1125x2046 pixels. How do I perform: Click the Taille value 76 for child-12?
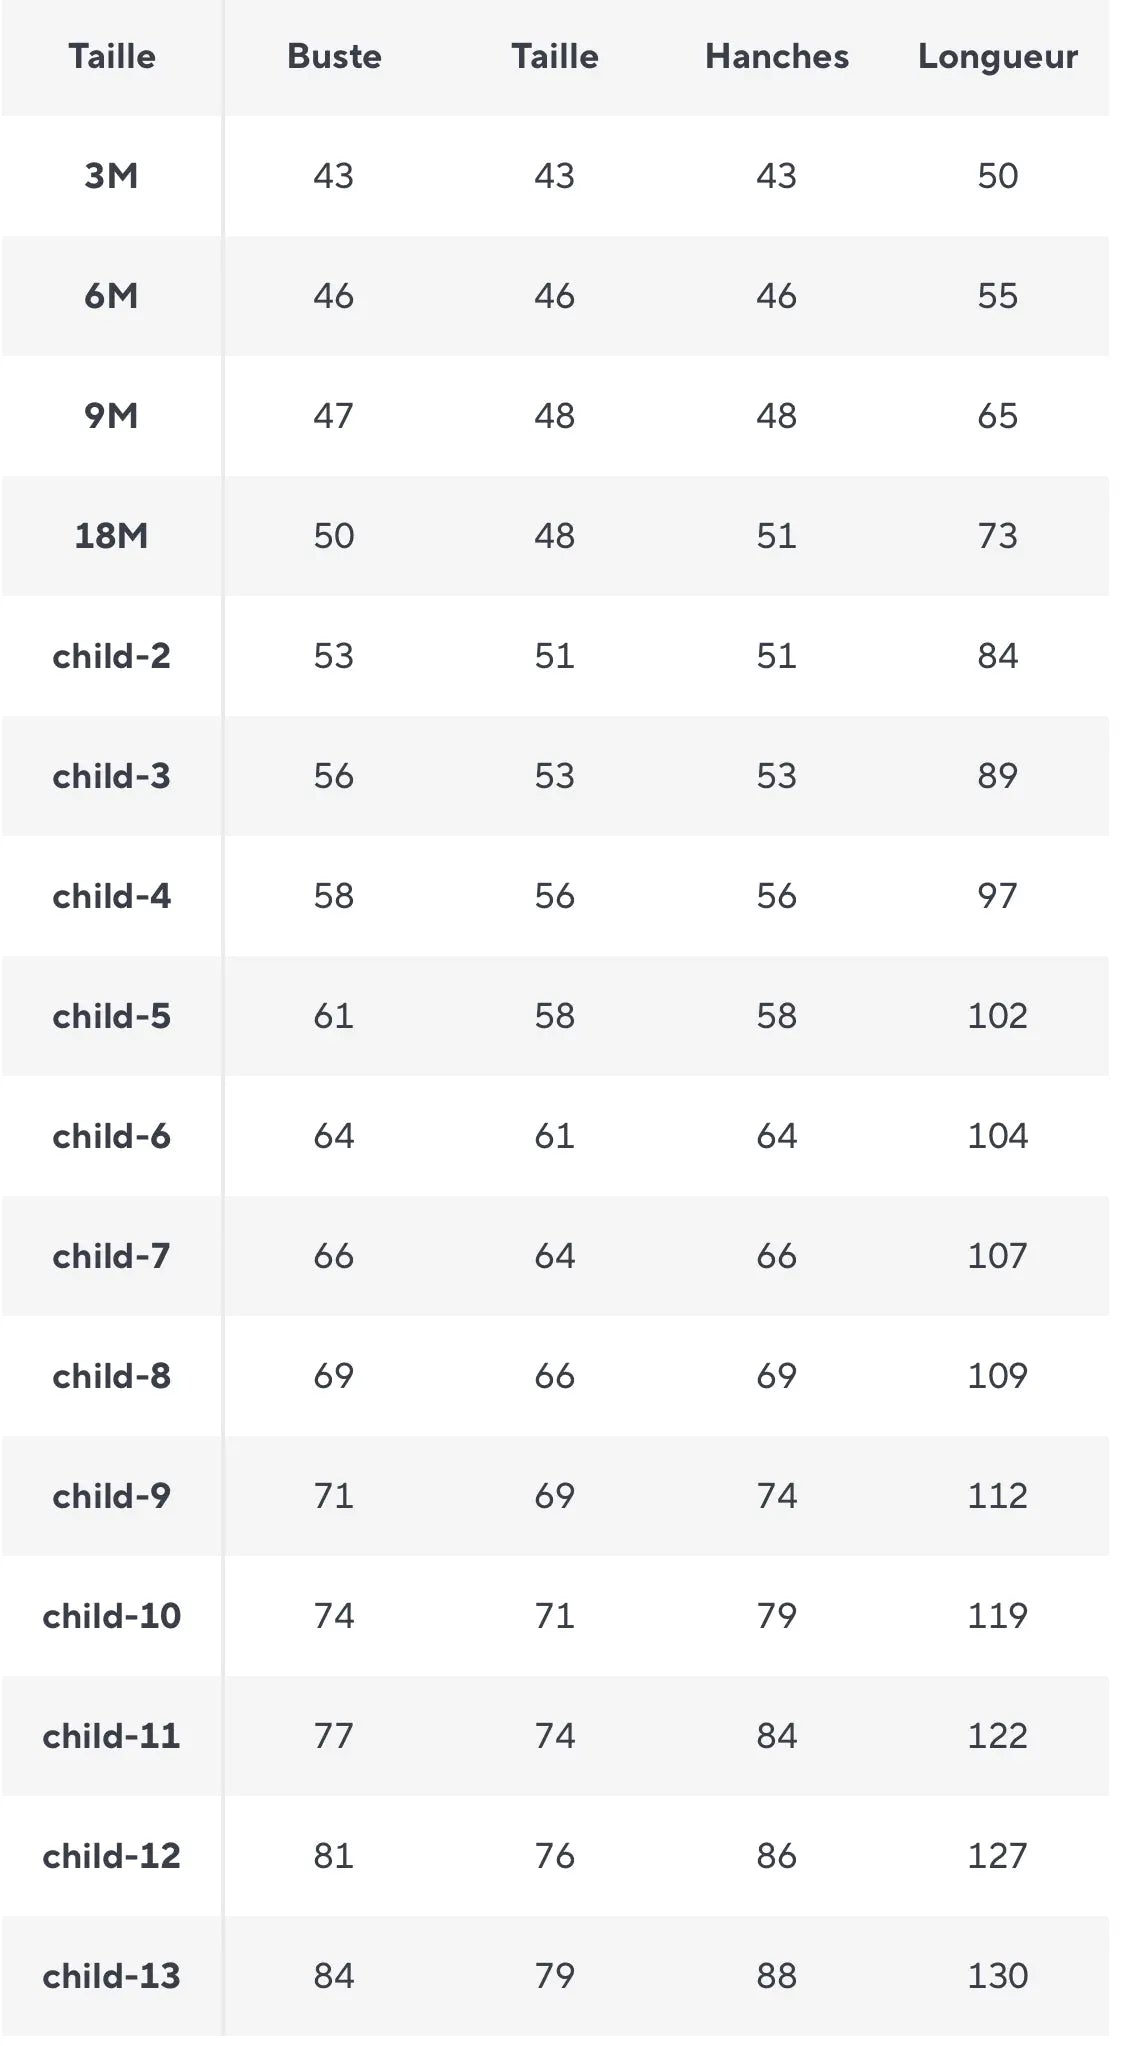click(x=555, y=1856)
